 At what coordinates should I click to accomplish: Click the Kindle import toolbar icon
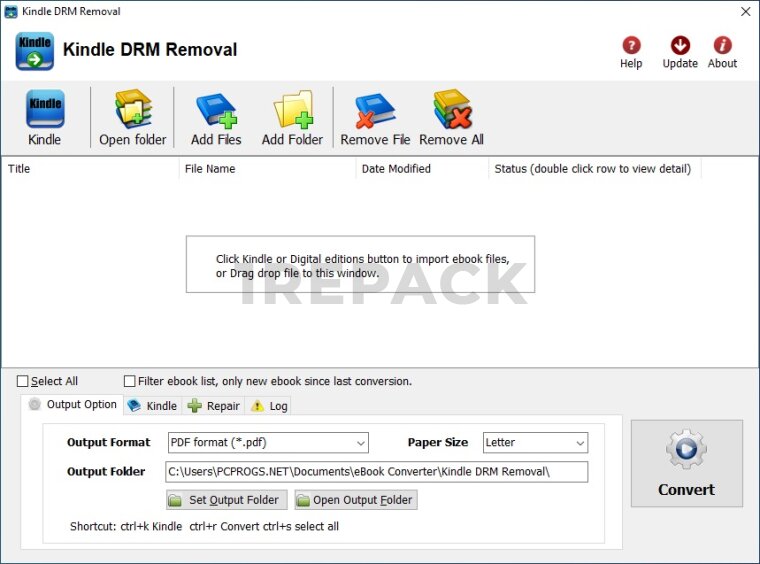[x=44, y=109]
